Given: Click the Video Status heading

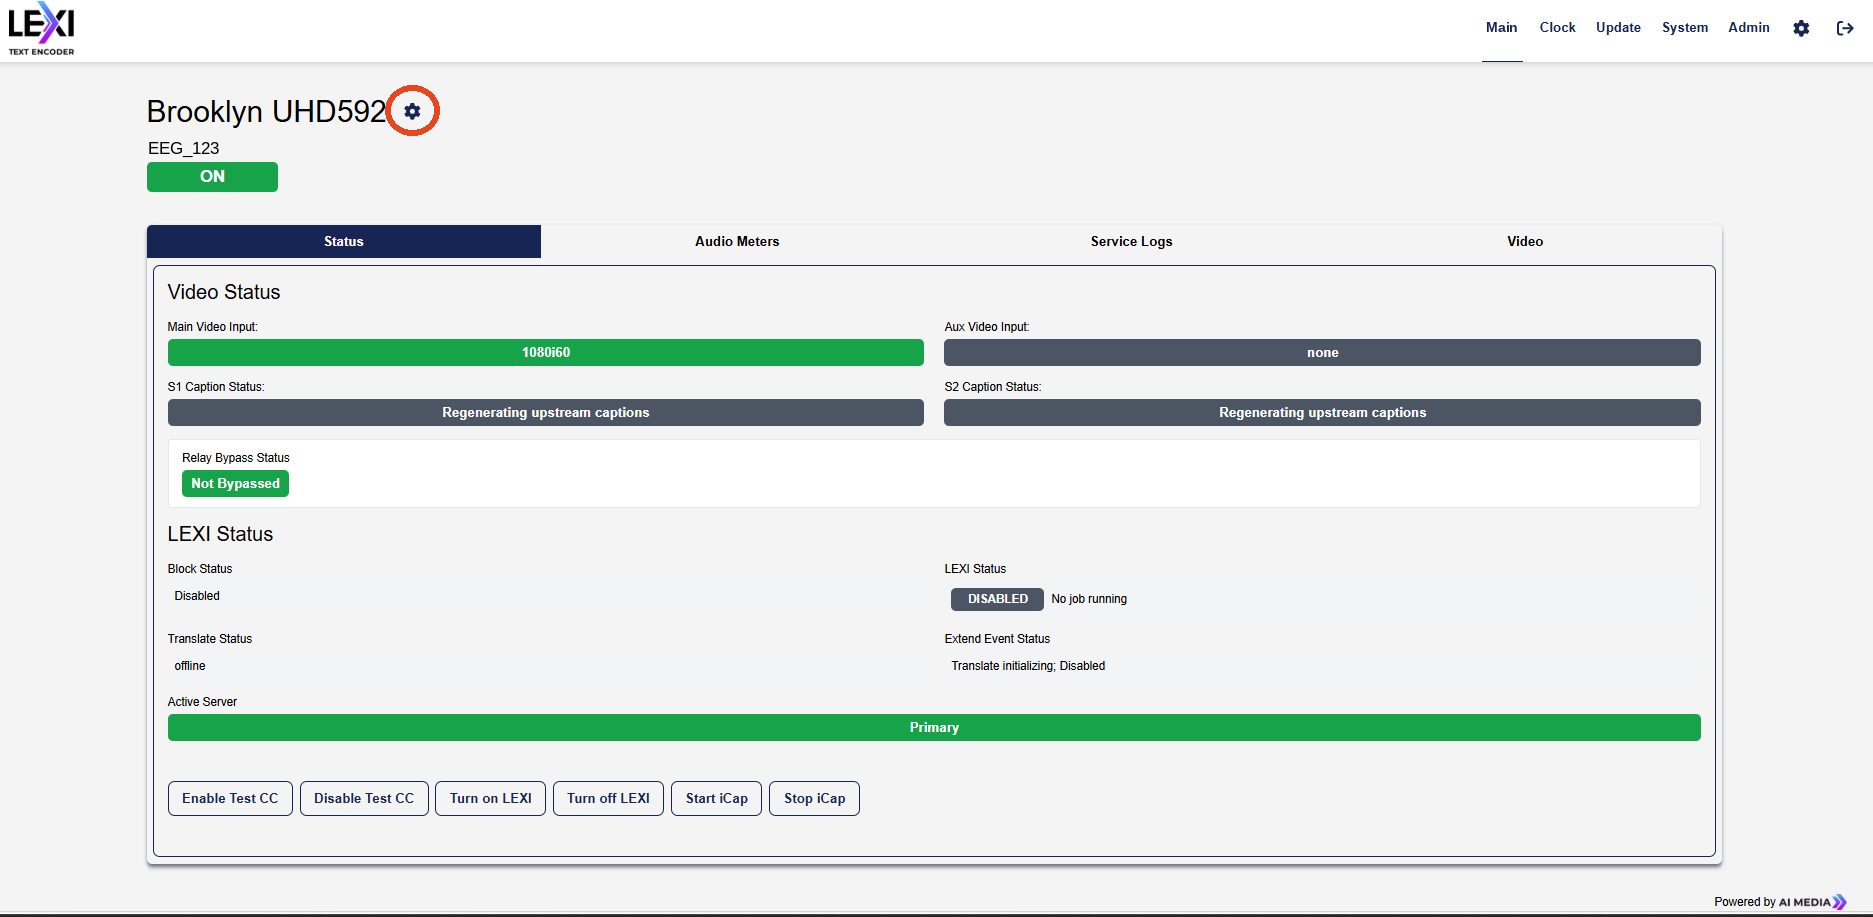Looking at the screenshot, I should click(224, 292).
